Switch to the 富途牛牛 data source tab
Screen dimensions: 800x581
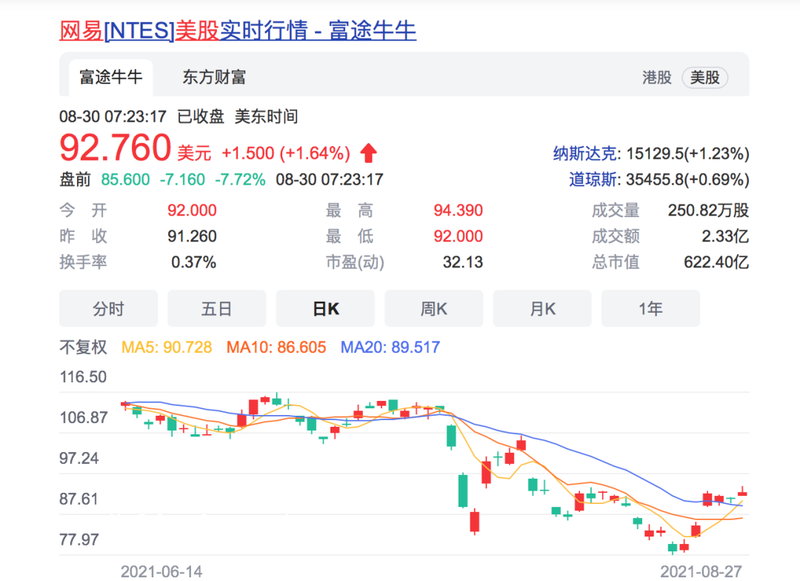point(111,77)
